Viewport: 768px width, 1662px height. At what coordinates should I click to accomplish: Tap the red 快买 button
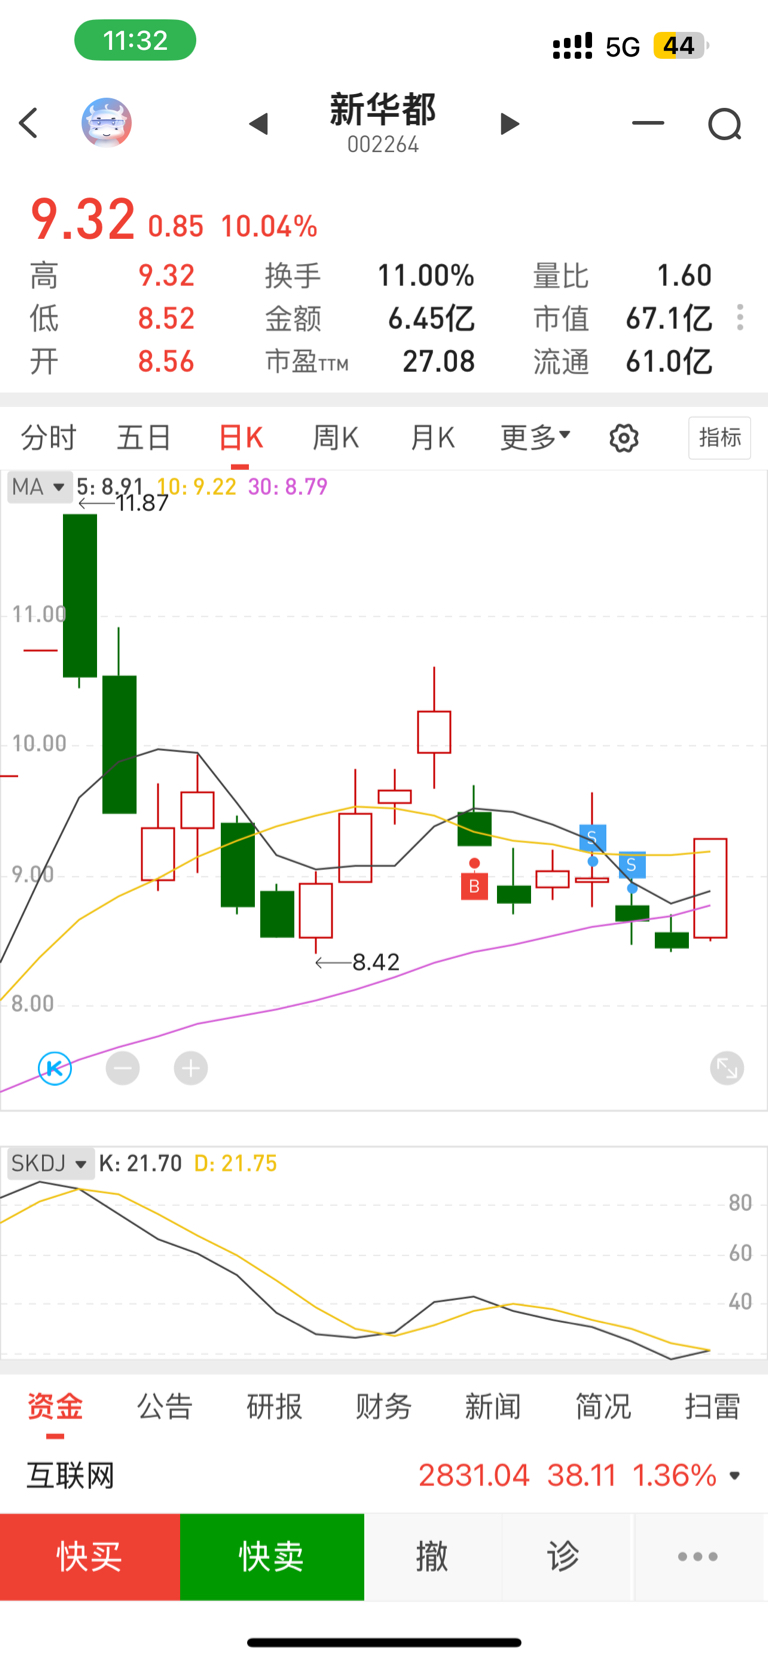[90, 1557]
